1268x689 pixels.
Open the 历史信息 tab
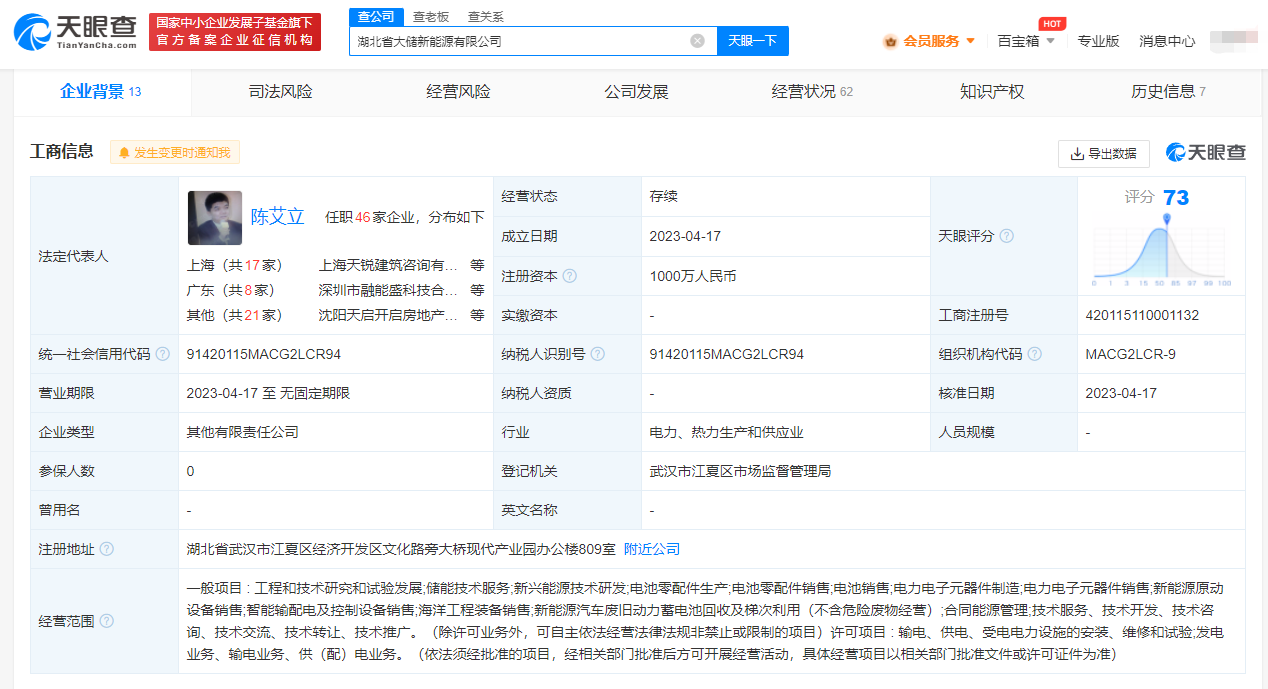coord(1163,91)
